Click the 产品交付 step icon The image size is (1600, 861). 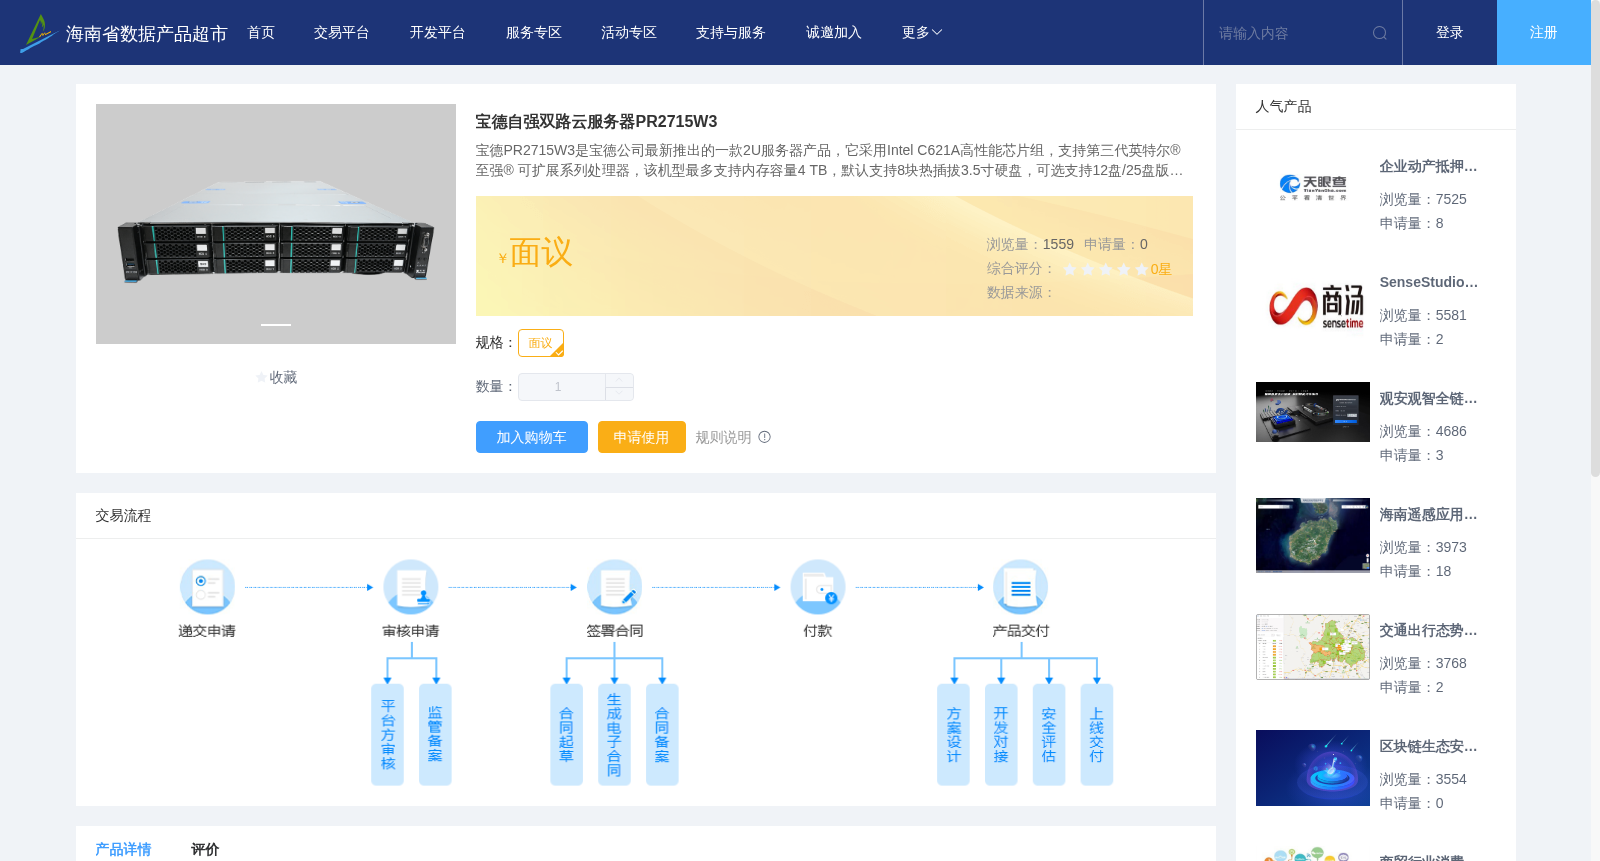point(1021,587)
